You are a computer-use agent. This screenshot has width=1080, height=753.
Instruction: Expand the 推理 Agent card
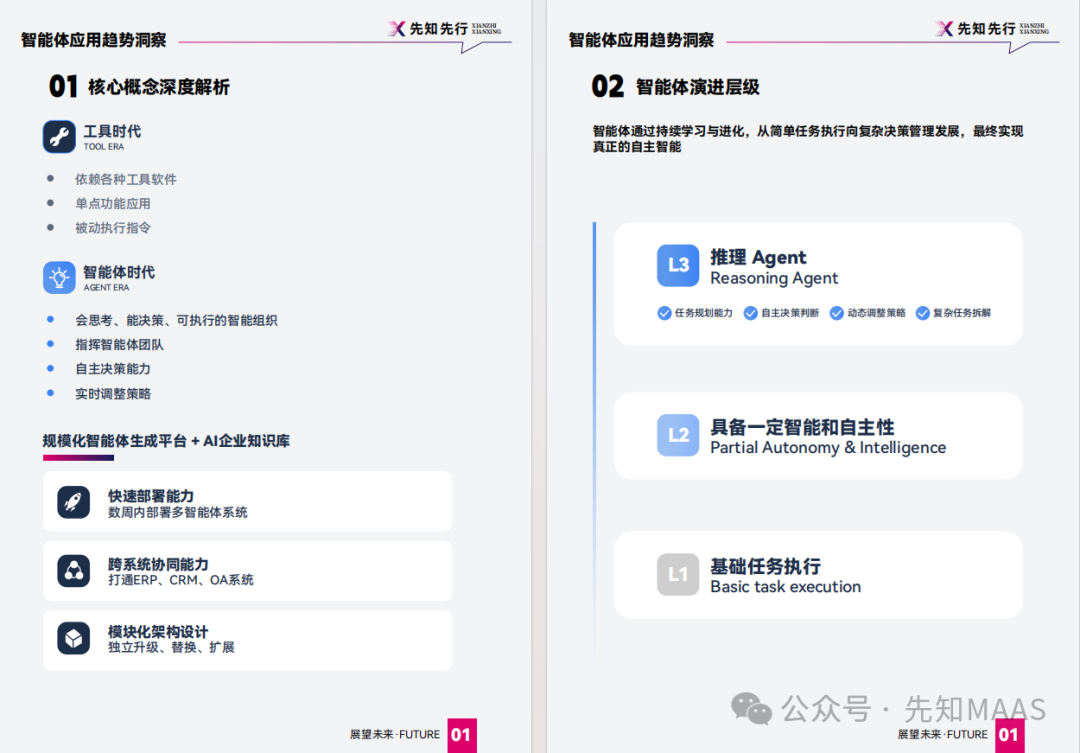pos(820,284)
